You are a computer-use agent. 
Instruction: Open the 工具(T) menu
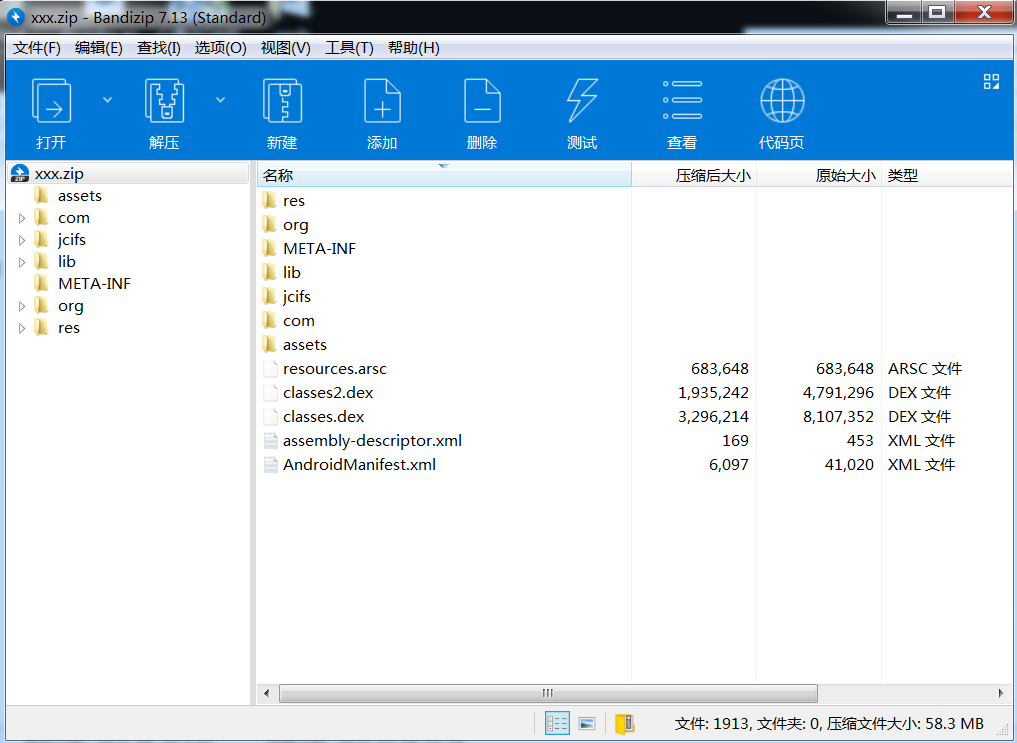point(349,48)
